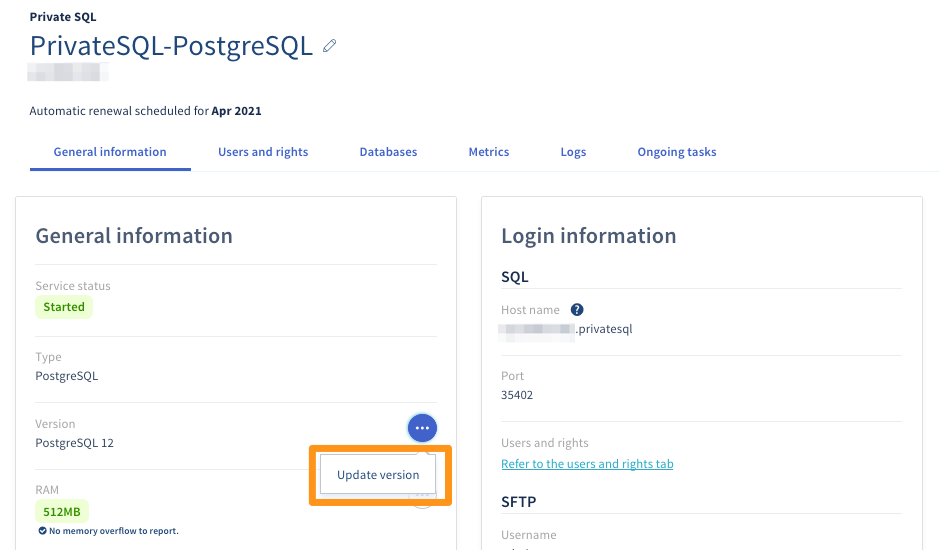Click the Apr 2021 automatic renewal date
The width and height of the screenshot is (940, 550).
click(236, 111)
